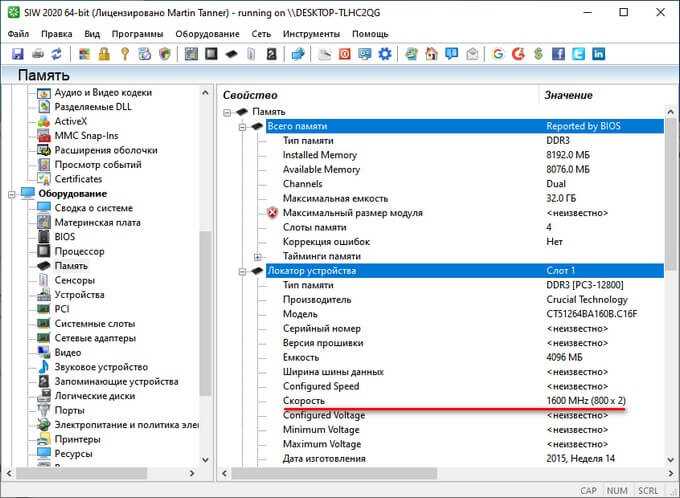Click the Print toolbar icon

[38, 54]
